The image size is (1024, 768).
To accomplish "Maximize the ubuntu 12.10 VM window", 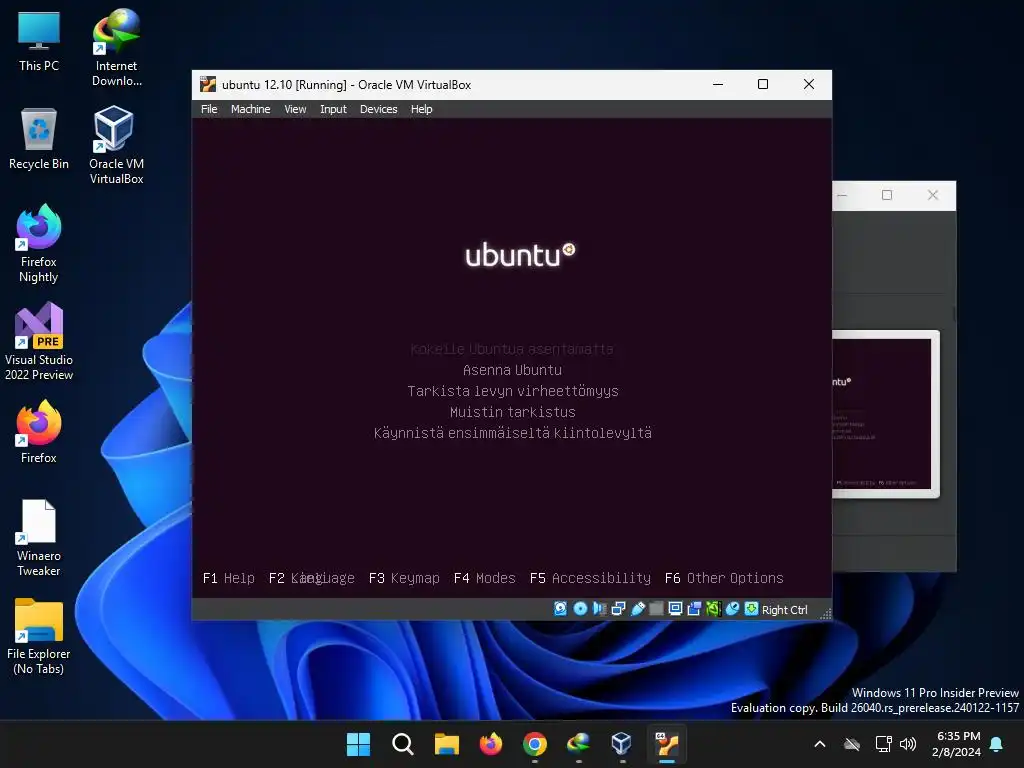I will tap(763, 84).
